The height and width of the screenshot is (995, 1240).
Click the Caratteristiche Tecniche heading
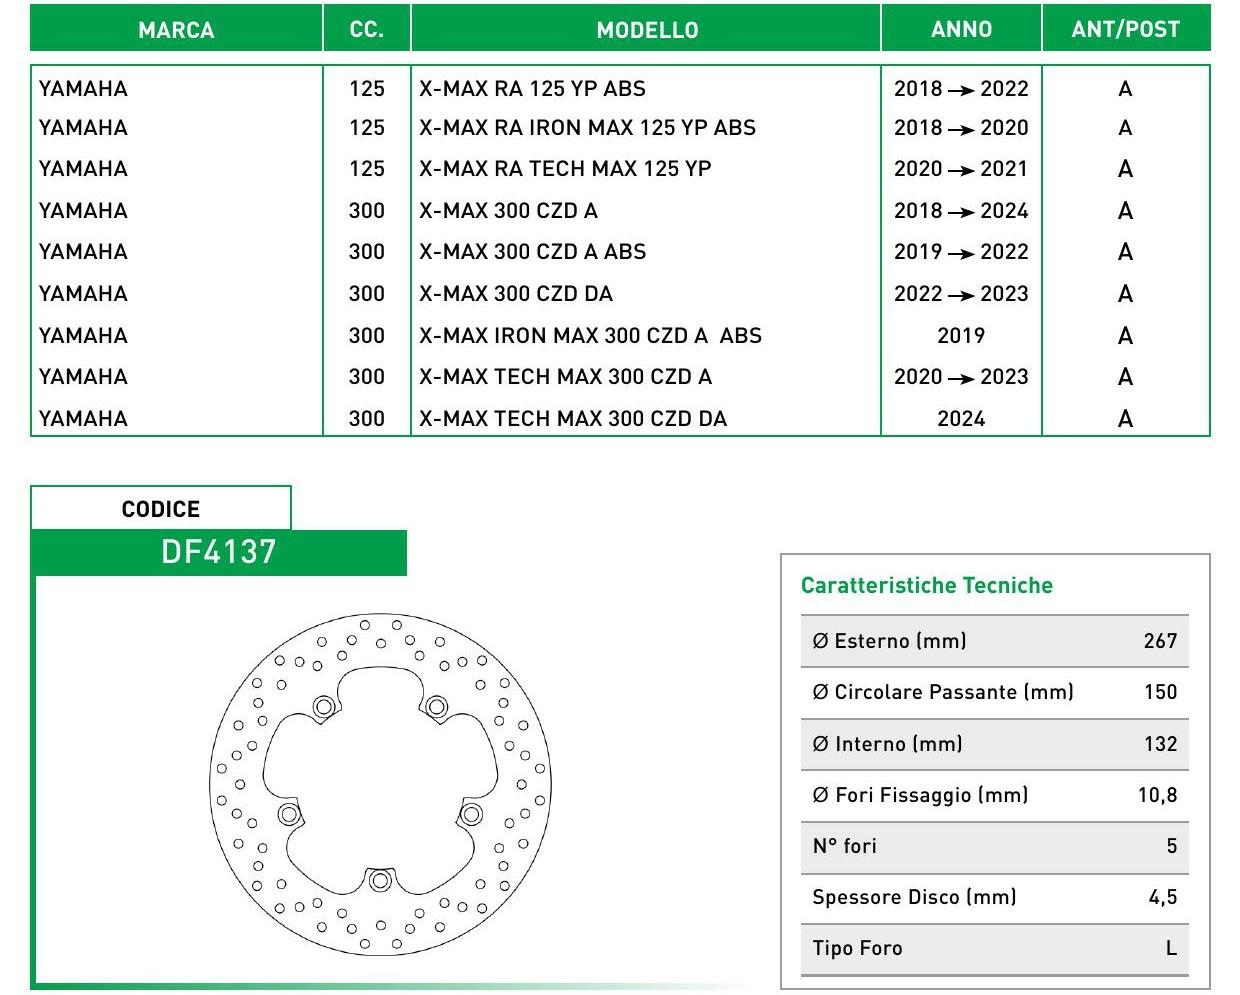pyautogui.click(x=926, y=585)
